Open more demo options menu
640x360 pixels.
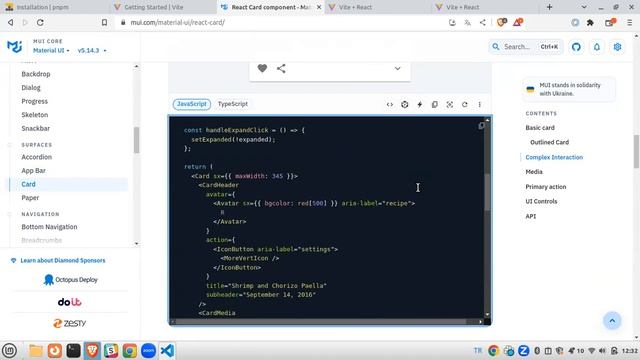coord(480,104)
